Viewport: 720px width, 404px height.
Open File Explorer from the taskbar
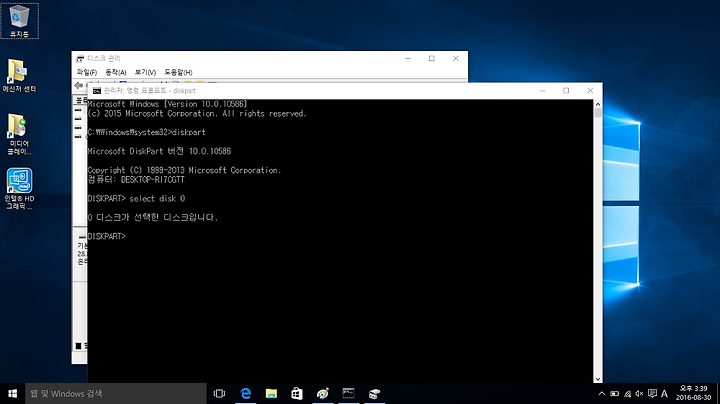pos(271,393)
